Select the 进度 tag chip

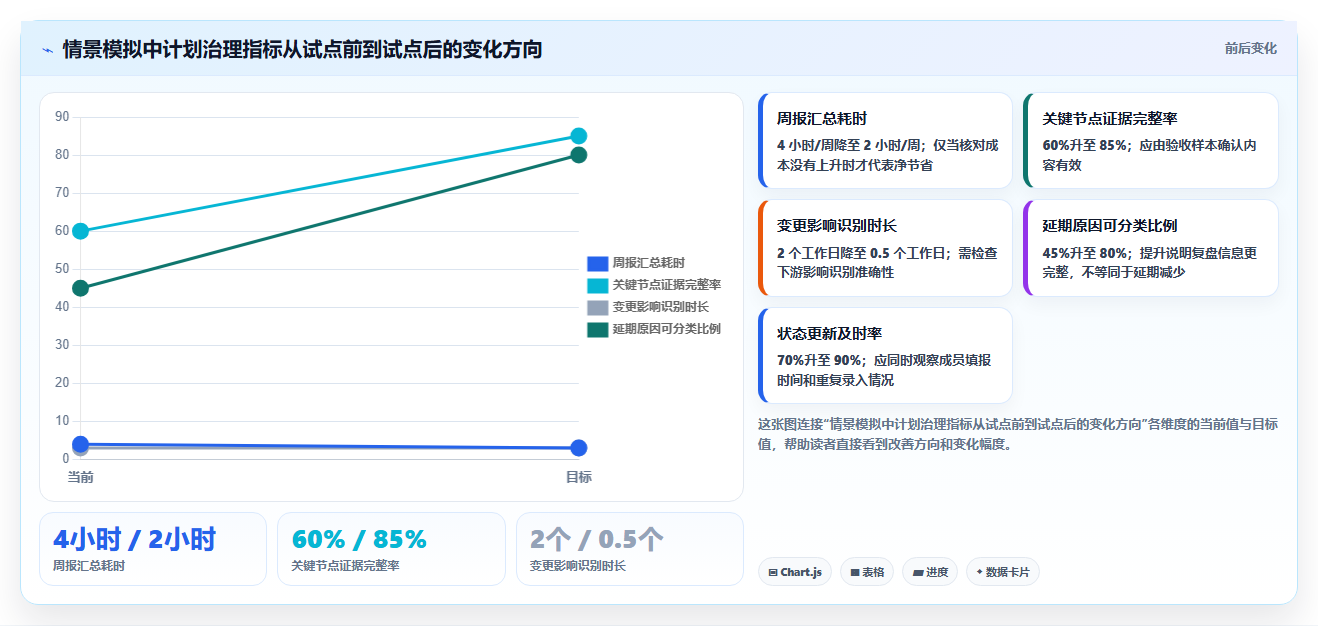point(930,572)
